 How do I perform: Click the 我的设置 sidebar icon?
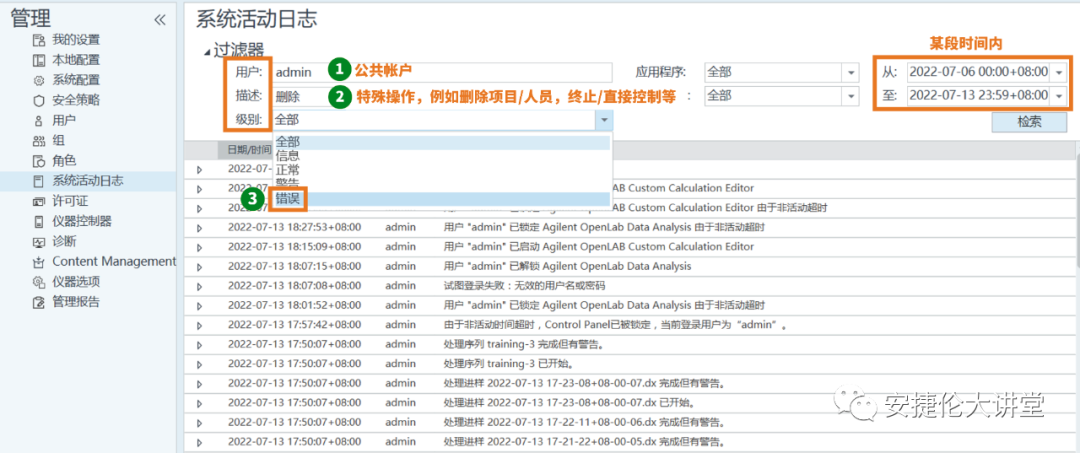point(39,40)
